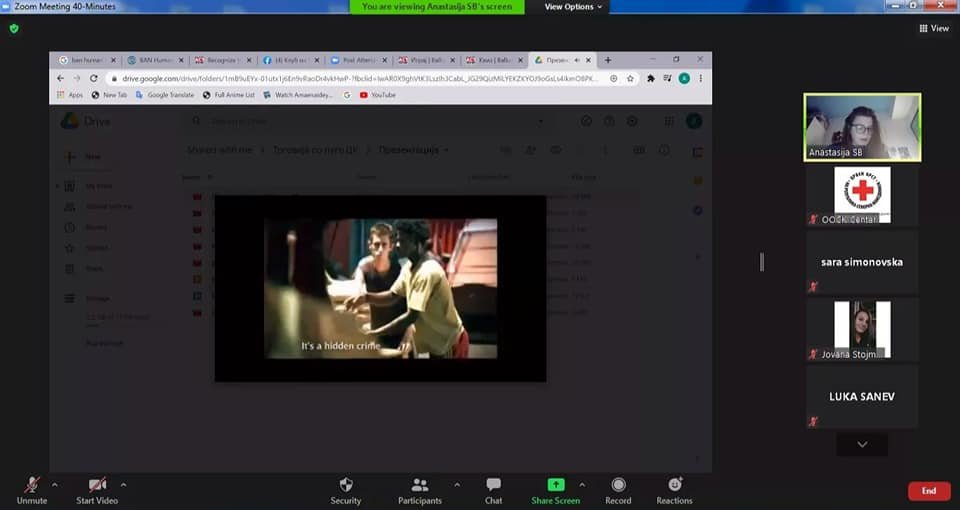Open the Participants panel
This screenshot has width=960, height=510.
click(x=419, y=491)
